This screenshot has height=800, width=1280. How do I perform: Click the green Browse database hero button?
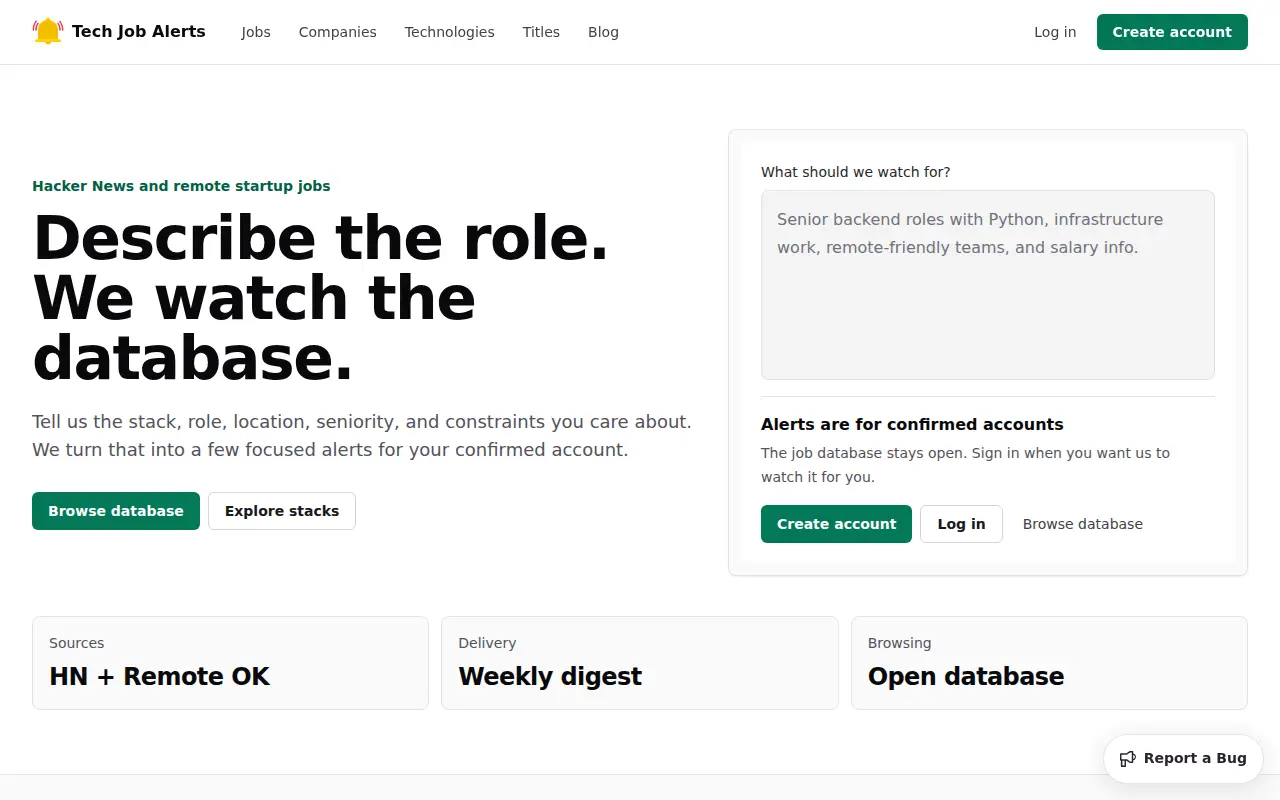pyautogui.click(x=116, y=511)
